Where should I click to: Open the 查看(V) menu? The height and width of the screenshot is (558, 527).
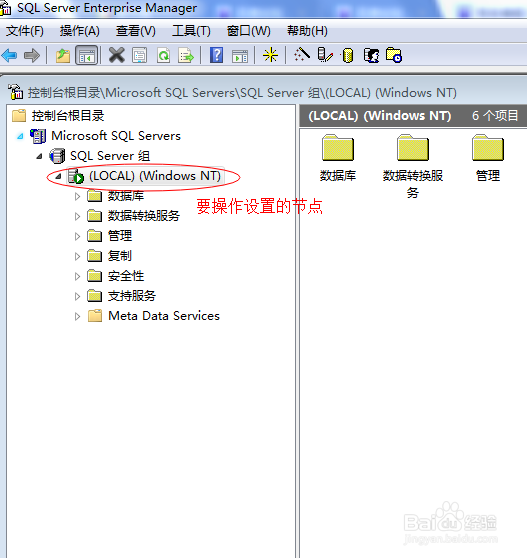tap(136, 31)
